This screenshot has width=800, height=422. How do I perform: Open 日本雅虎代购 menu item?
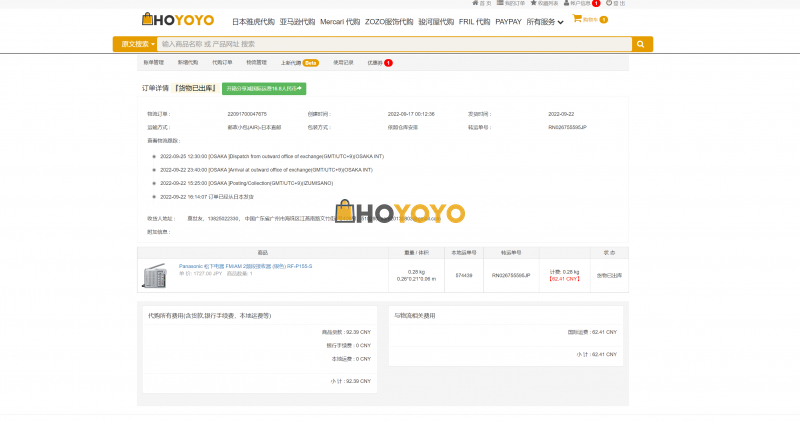coord(253,22)
